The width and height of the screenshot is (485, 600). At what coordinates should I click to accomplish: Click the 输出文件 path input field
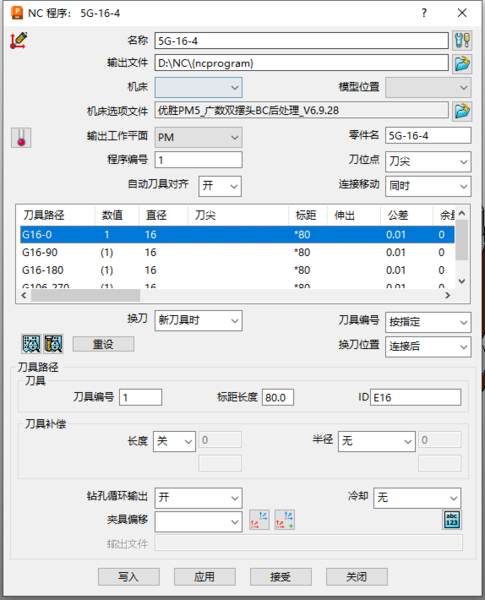[301, 63]
